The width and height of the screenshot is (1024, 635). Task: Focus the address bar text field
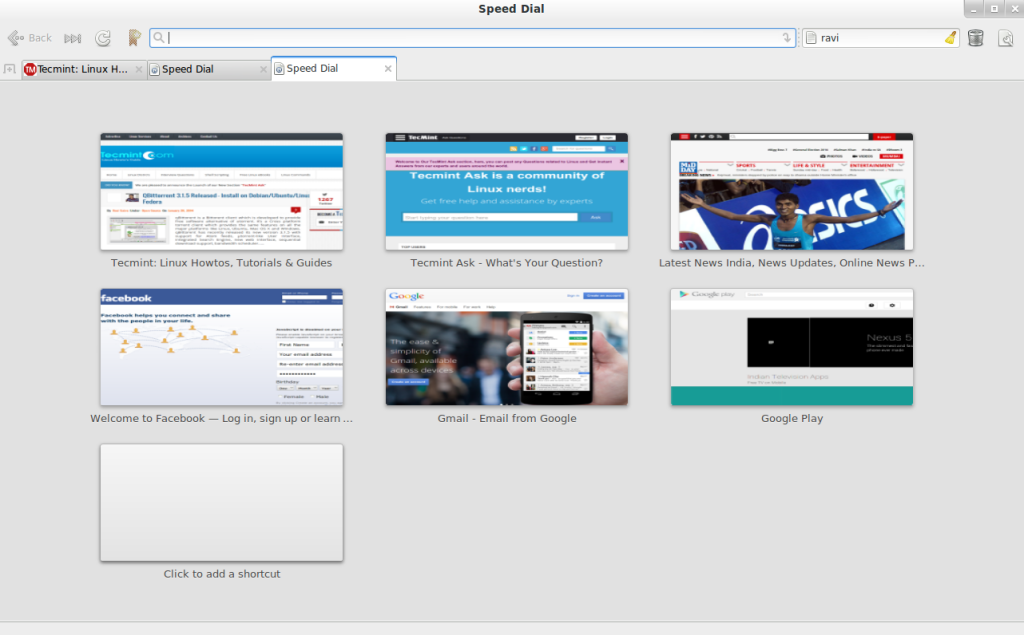coord(474,38)
